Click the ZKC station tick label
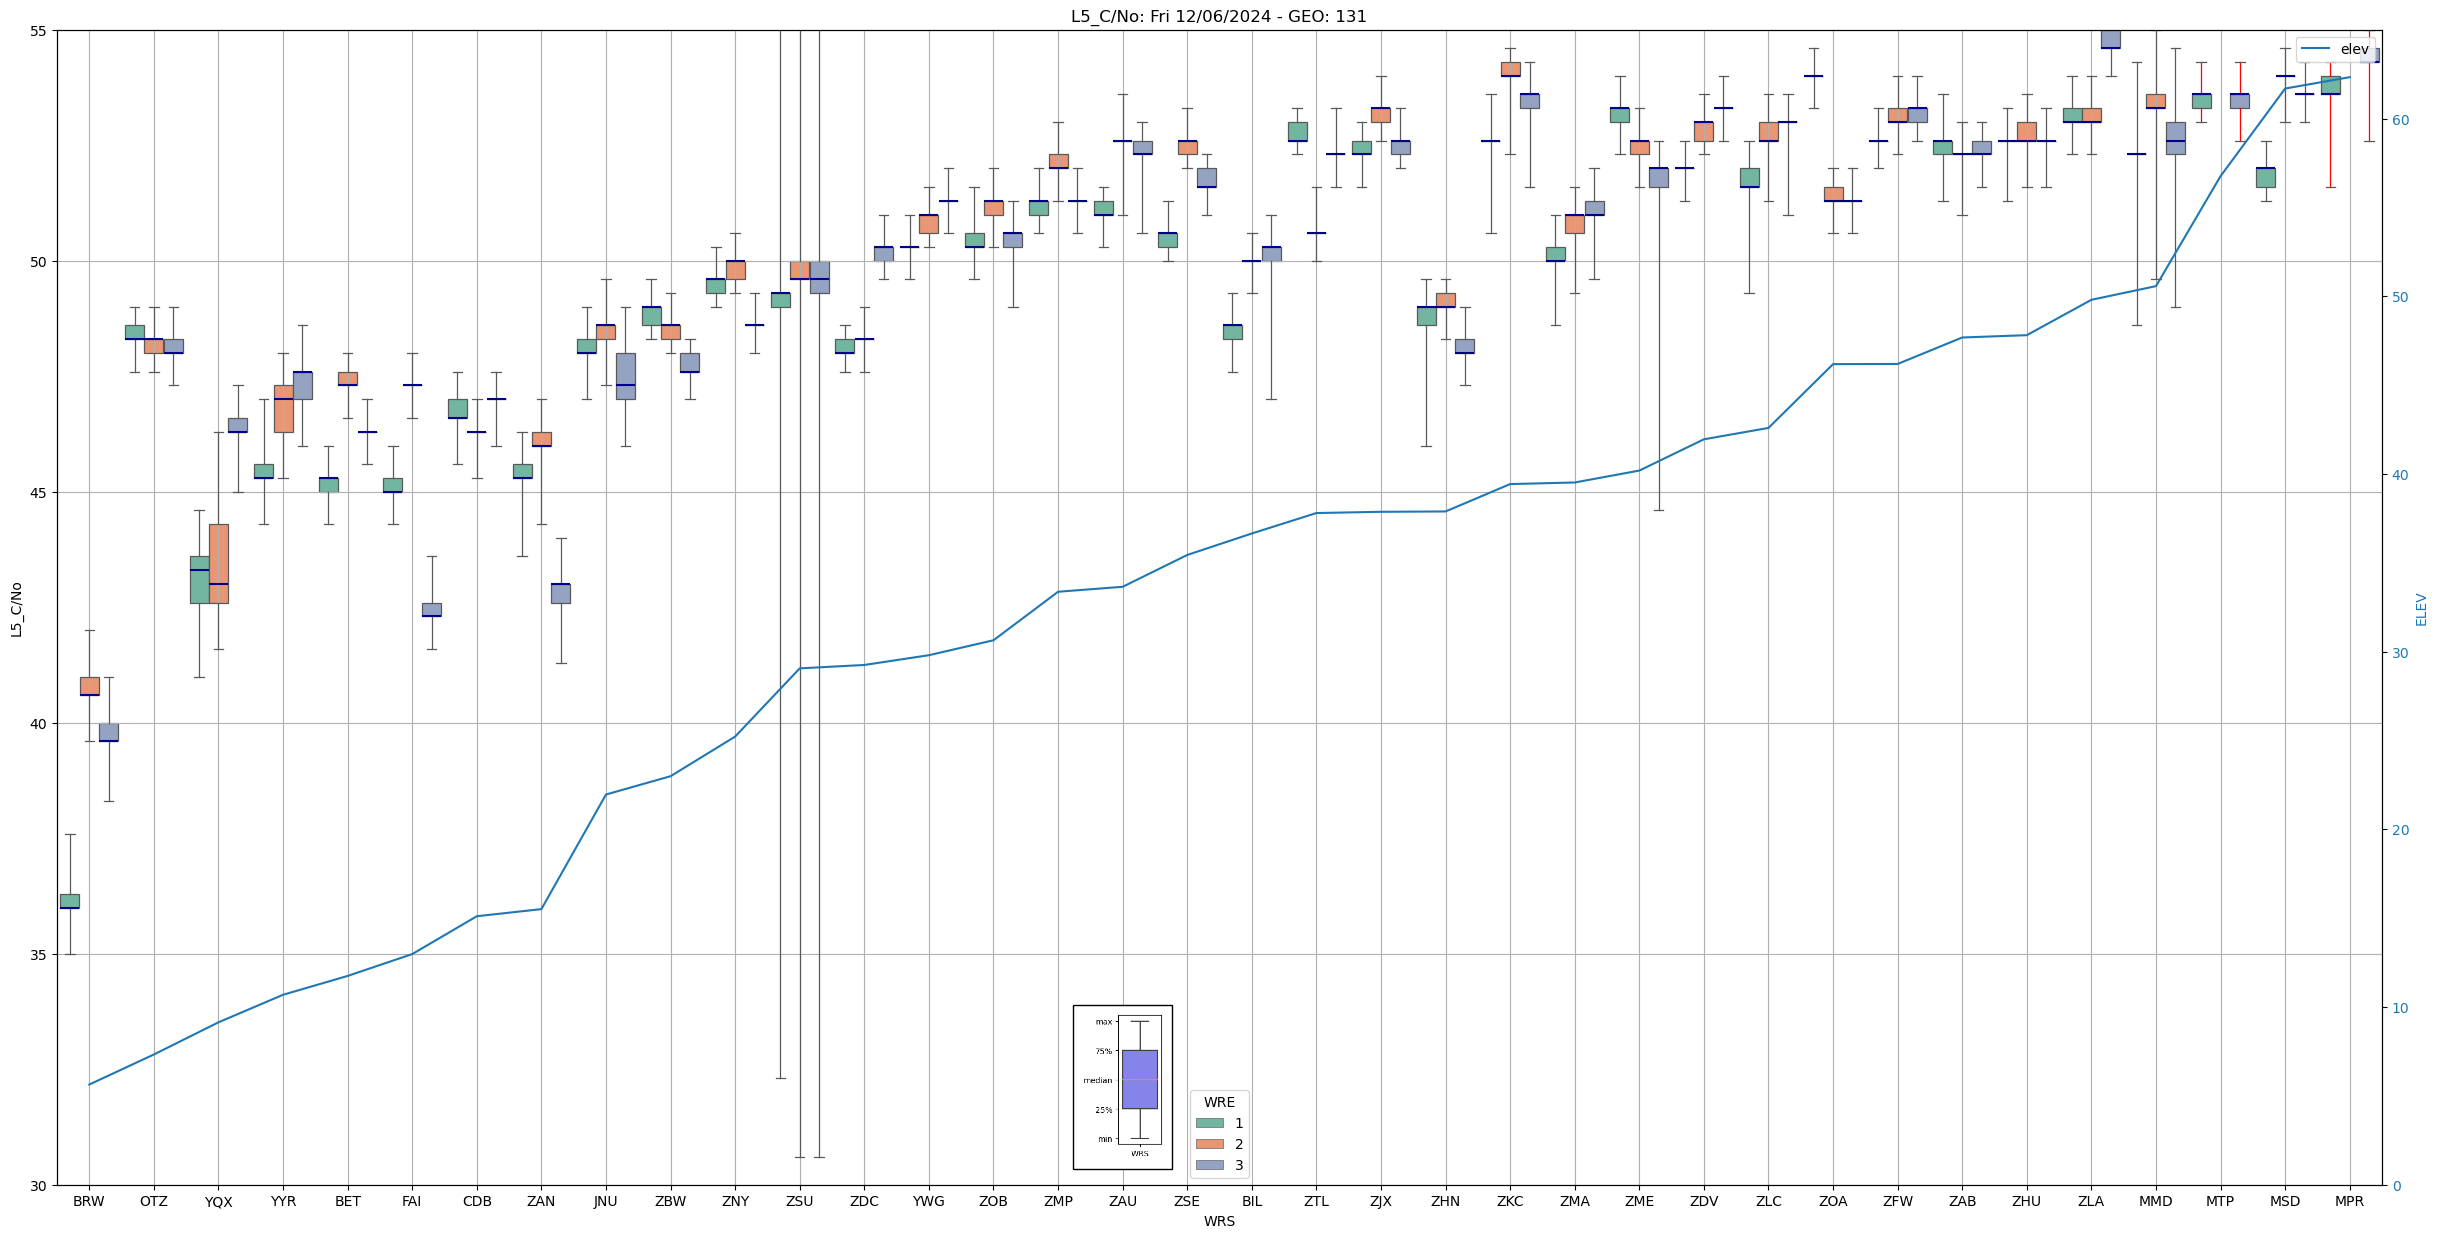This screenshot has width=2439, height=1238. (x=1510, y=1202)
